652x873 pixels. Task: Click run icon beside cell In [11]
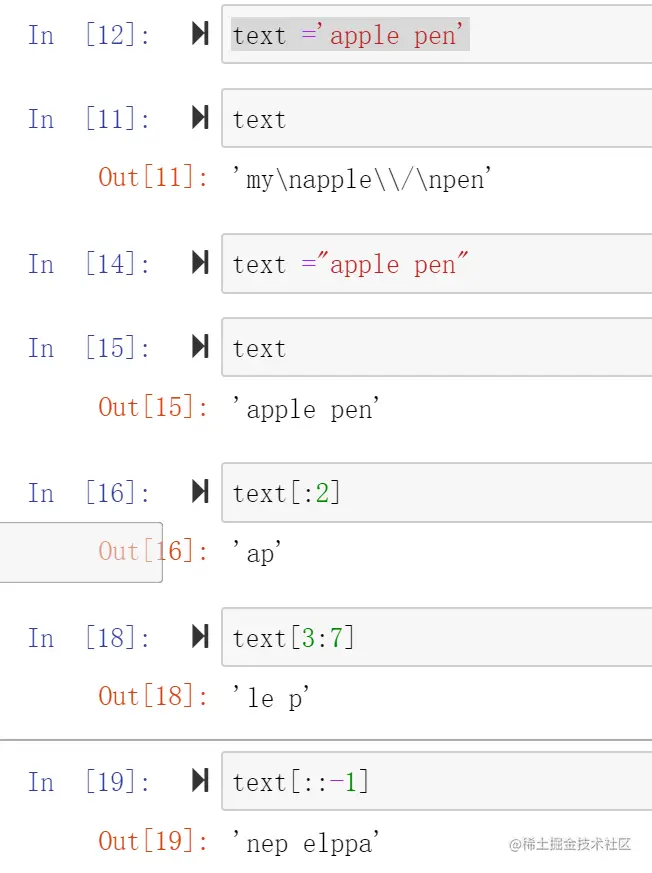[x=200, y=119]
